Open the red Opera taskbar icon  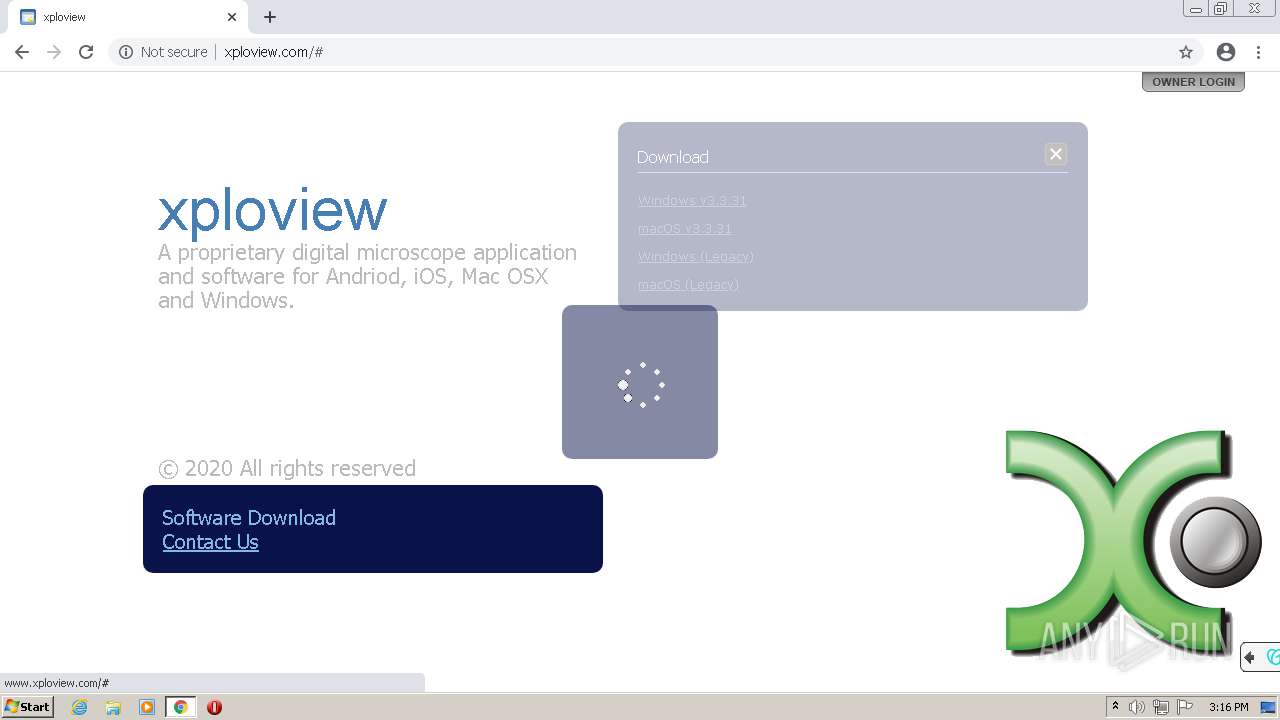214,707
